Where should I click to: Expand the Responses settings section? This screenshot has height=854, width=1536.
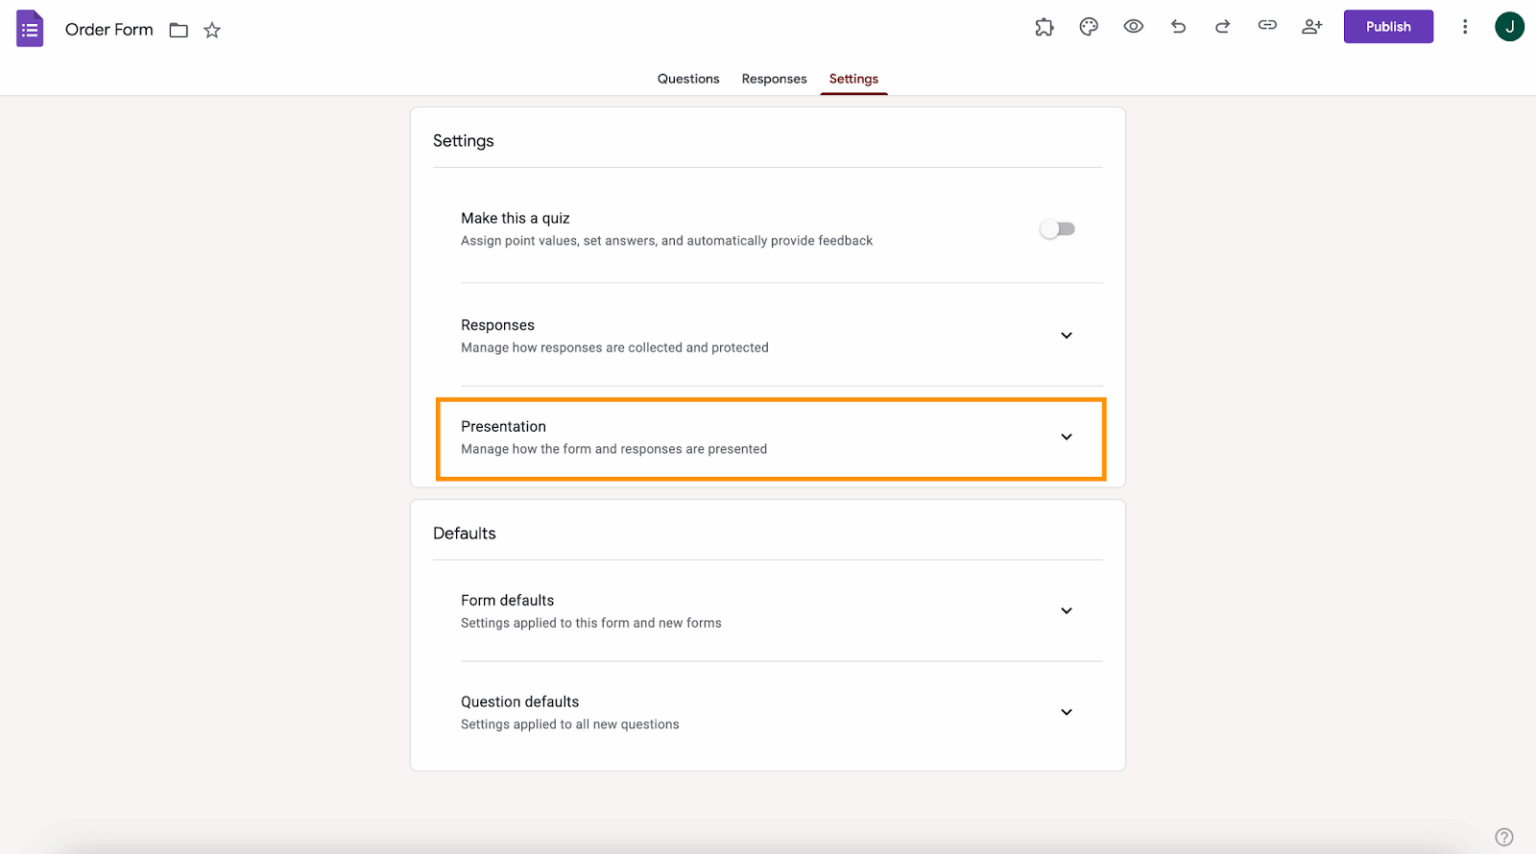click(x=1066, y=335)
